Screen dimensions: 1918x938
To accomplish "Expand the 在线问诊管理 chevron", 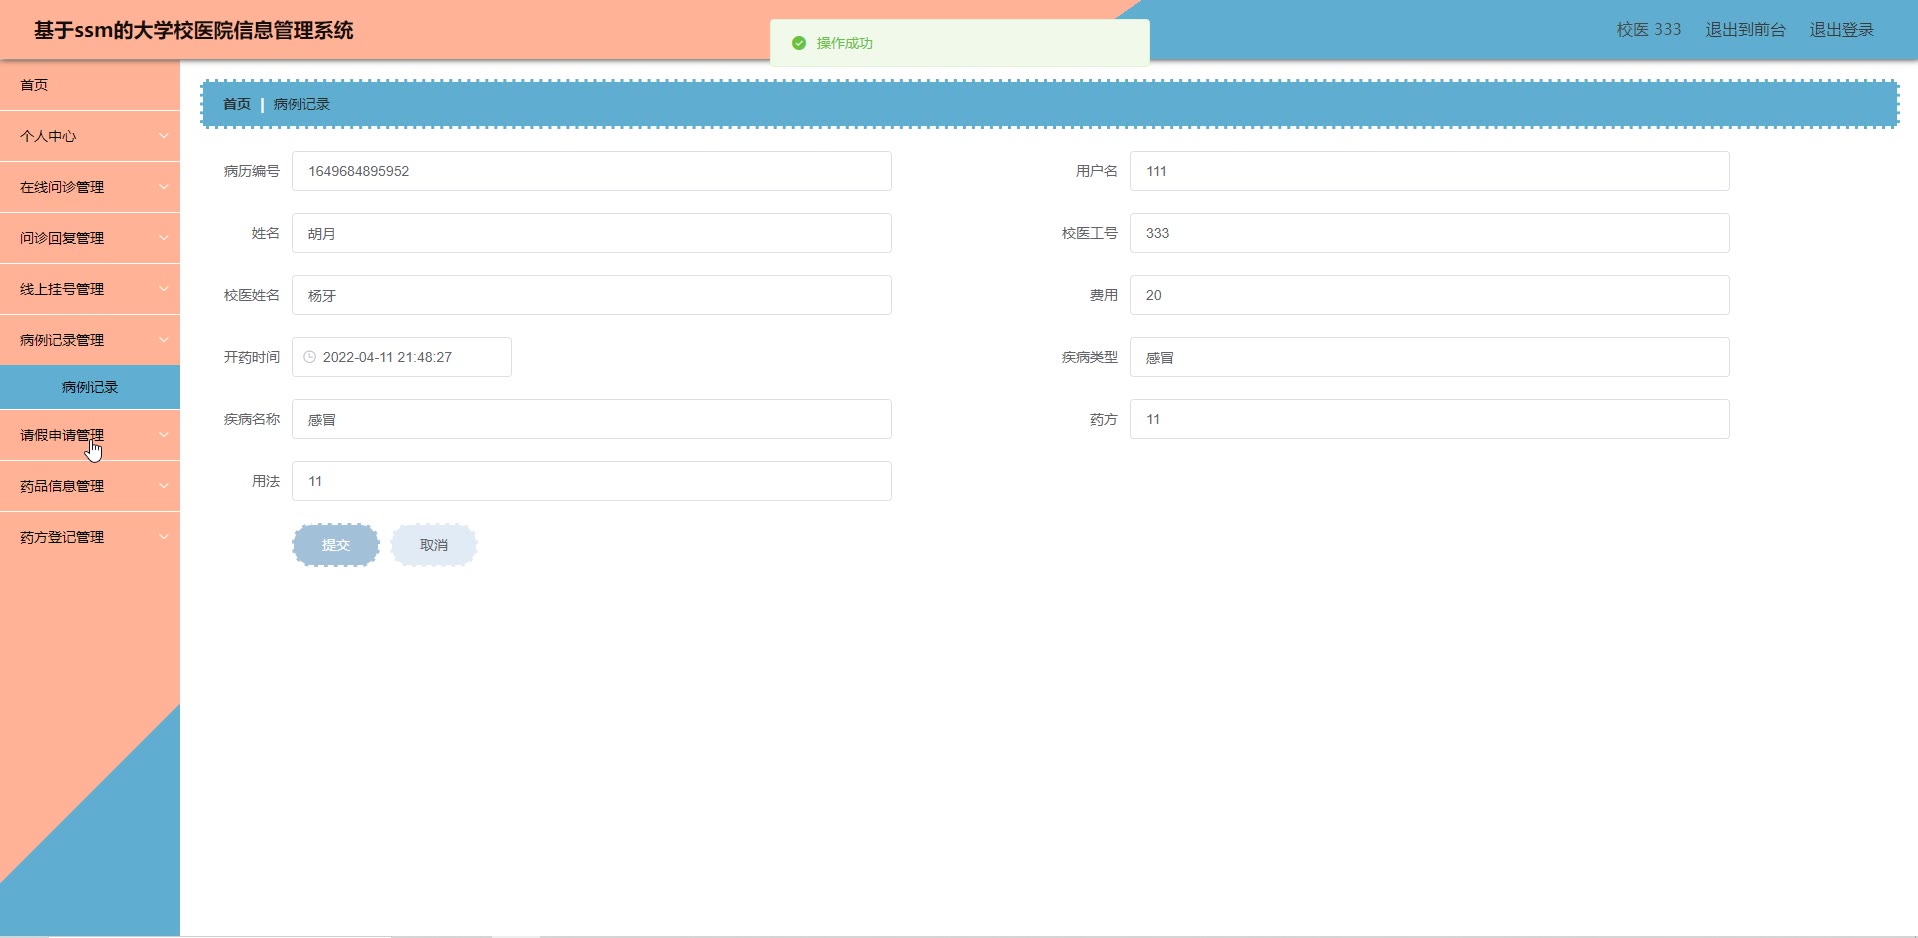I will (x=164, y=187).
